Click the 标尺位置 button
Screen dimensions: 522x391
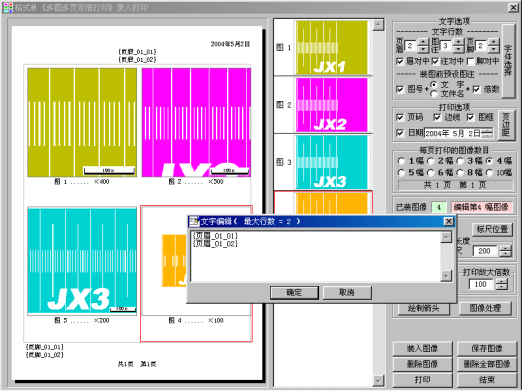pos(492,229)
